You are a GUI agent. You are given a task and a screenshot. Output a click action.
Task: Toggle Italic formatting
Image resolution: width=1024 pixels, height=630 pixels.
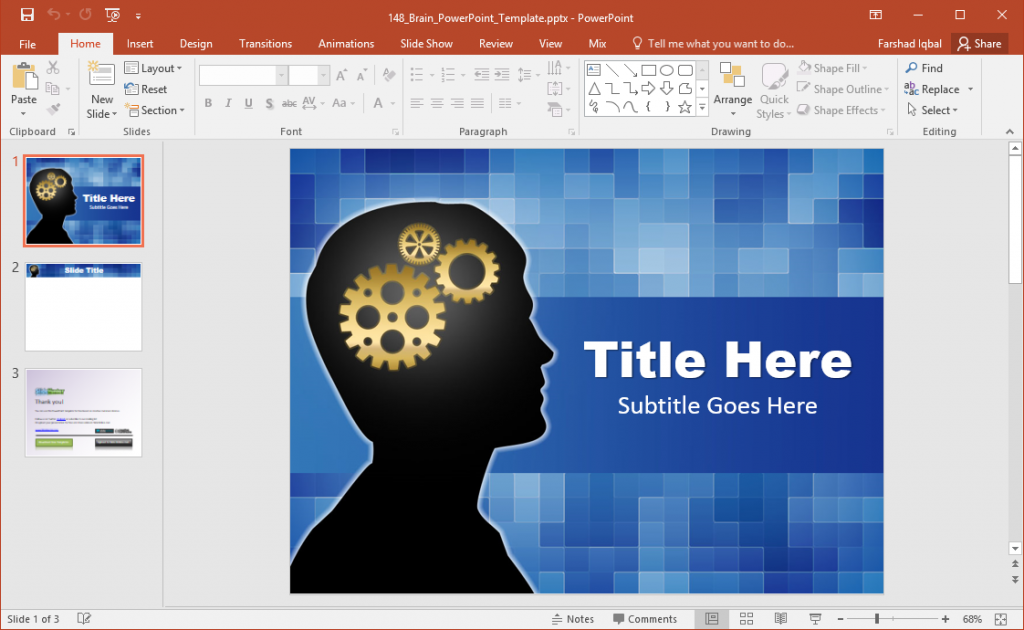click(227, 103)
